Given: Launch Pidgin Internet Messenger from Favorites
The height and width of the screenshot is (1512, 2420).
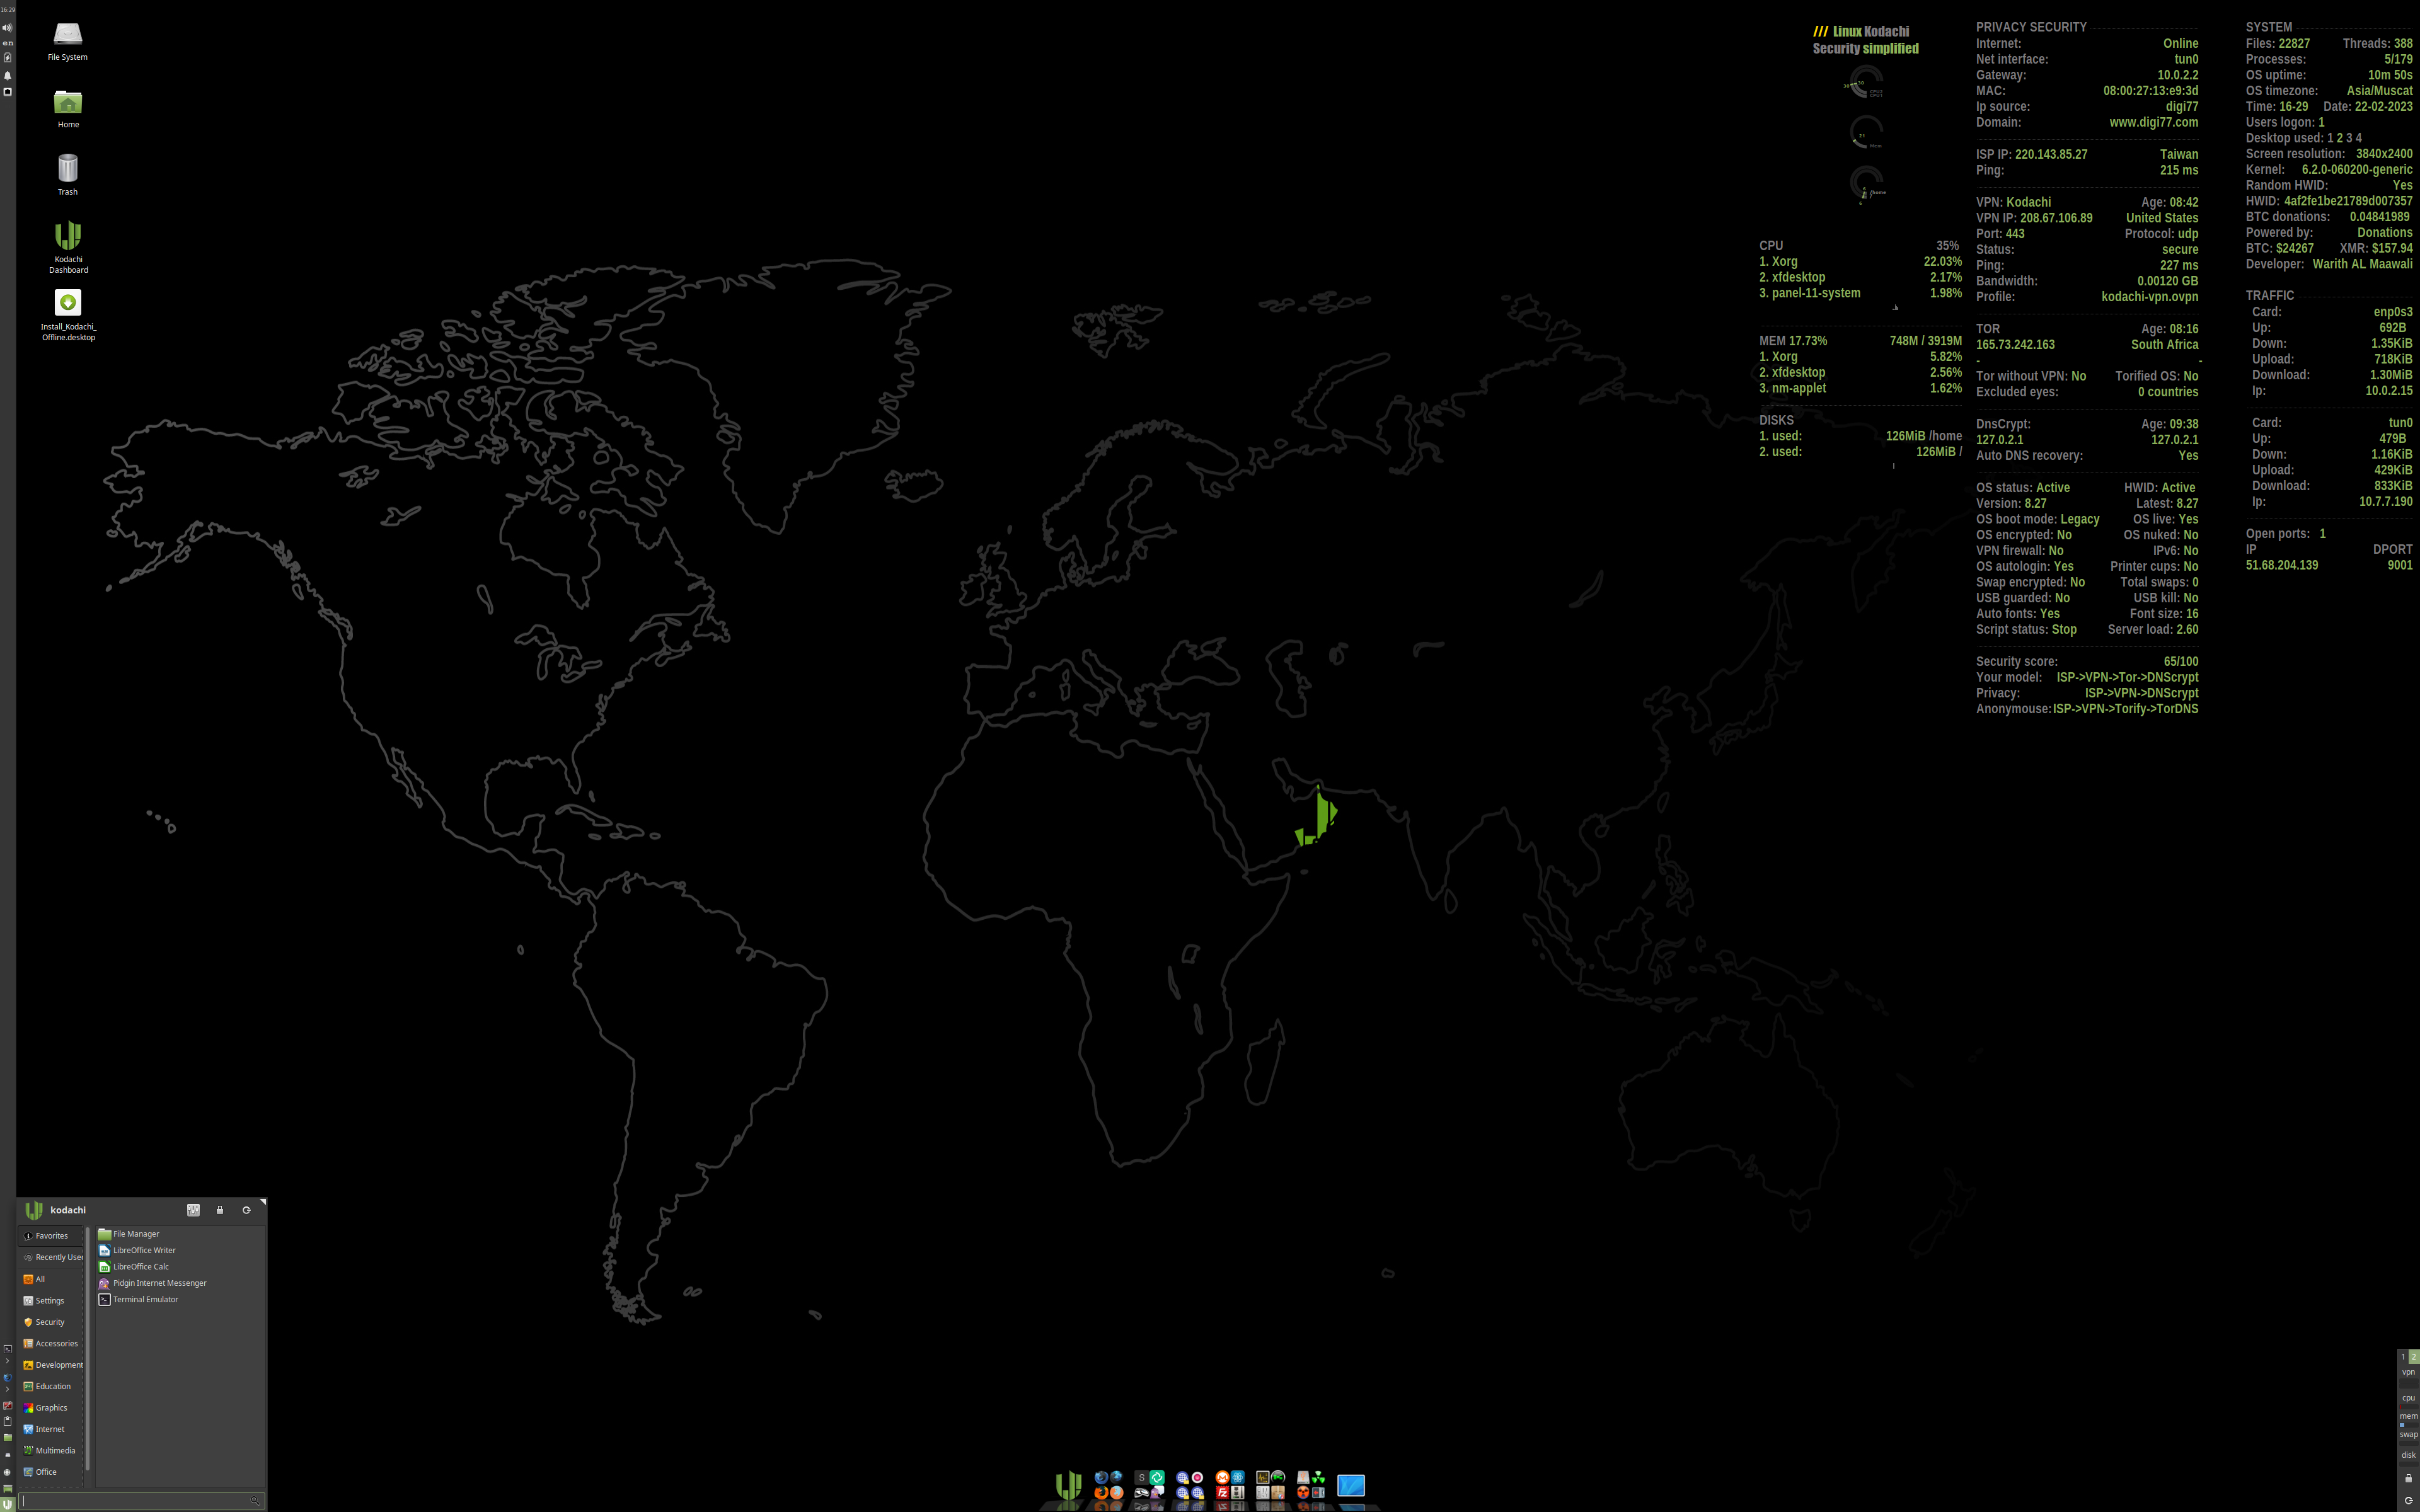Looking at the screenshot, I should click(x=159, y=1283).
